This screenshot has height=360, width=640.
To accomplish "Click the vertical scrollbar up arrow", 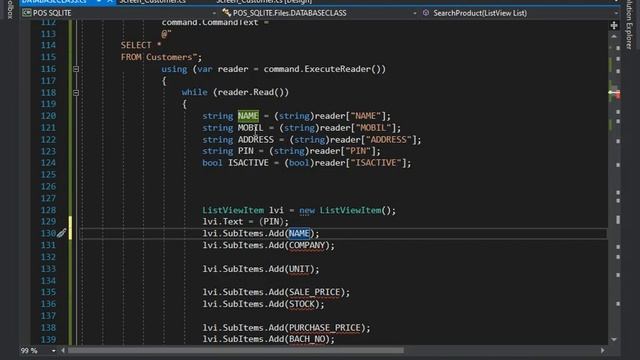I will [614, 37].
